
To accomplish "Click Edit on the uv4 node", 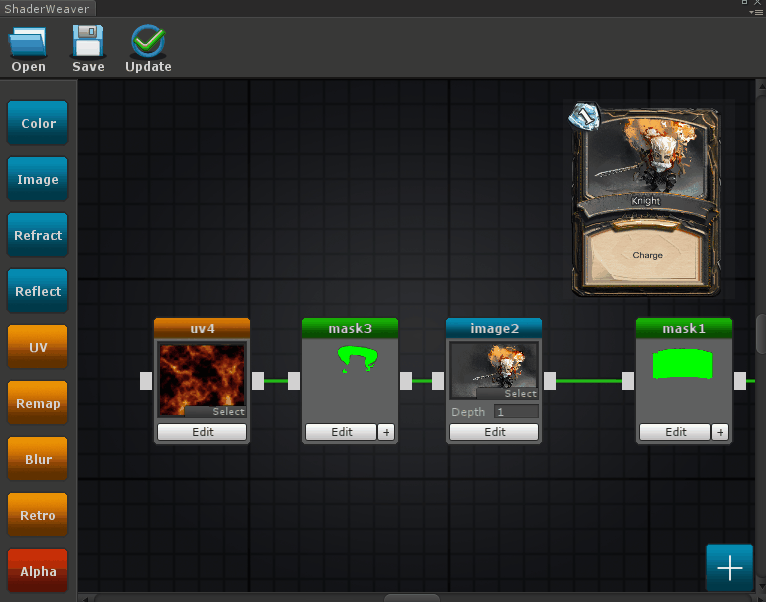I will (x=202, y=432).
